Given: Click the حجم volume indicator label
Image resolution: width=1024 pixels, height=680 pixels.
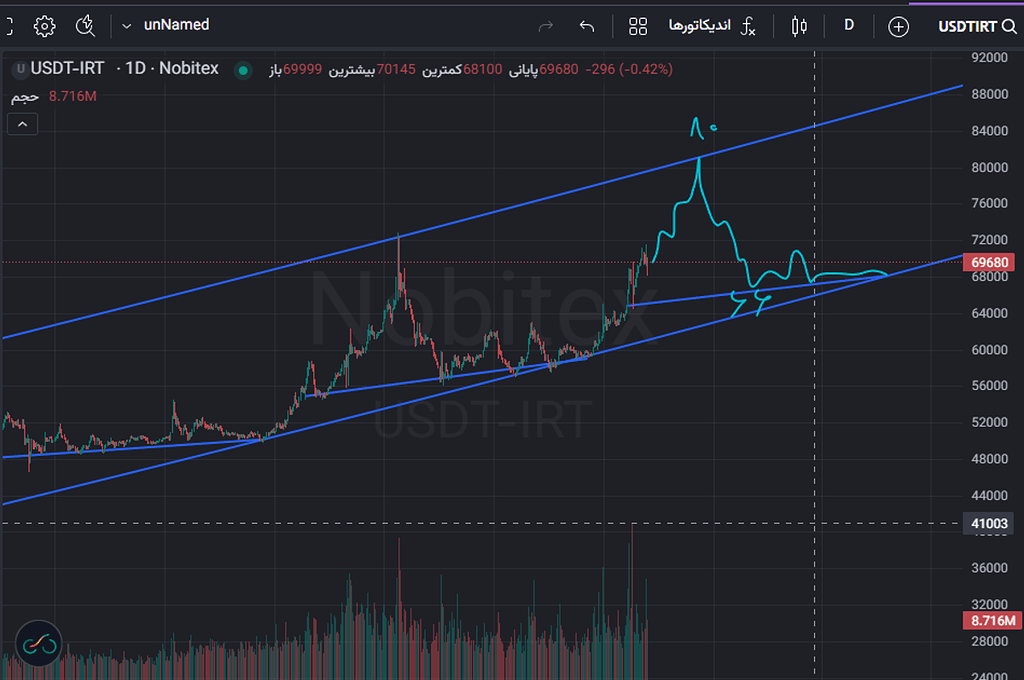Looking at the screenshot, I should pos(25,97).
